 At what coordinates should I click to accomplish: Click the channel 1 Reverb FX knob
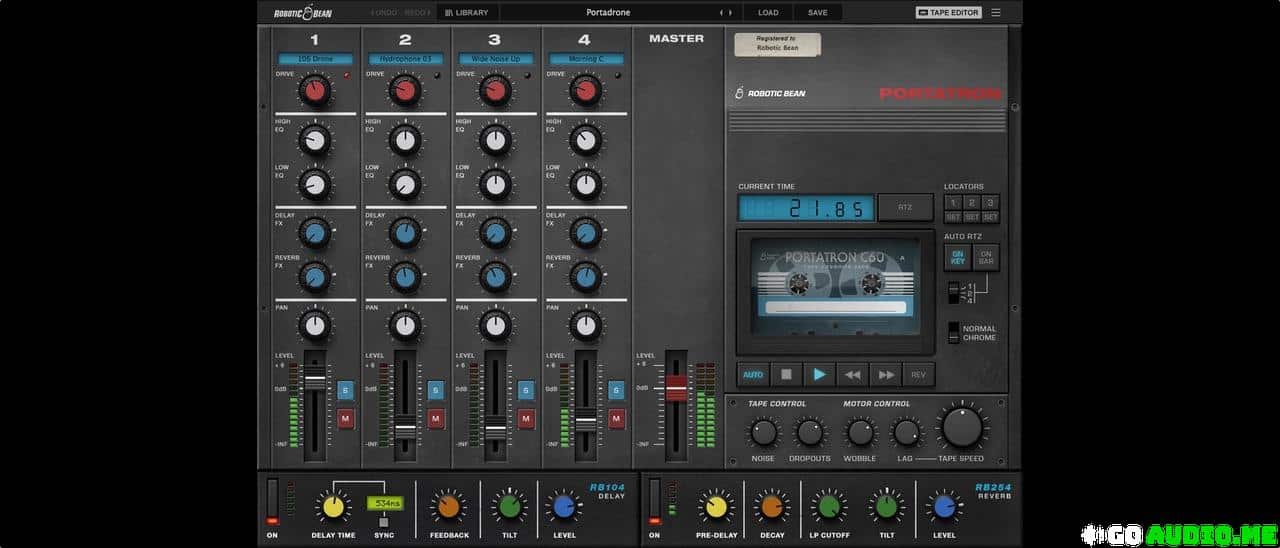pos(315,277)
